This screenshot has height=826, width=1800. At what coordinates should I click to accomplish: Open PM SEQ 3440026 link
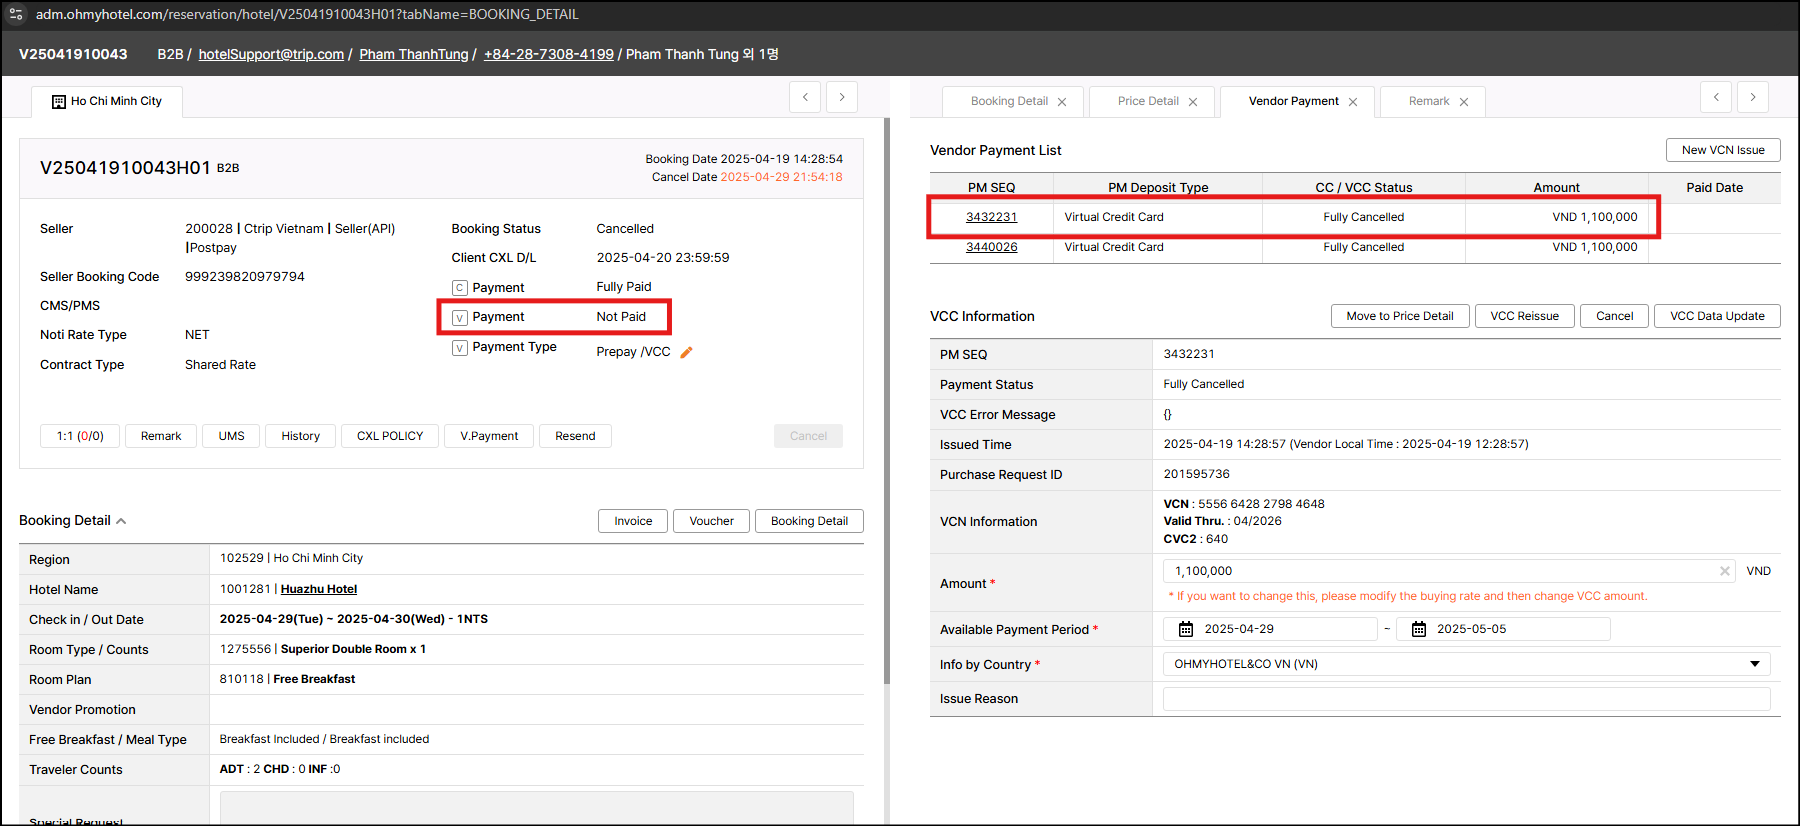coord(991,247)
